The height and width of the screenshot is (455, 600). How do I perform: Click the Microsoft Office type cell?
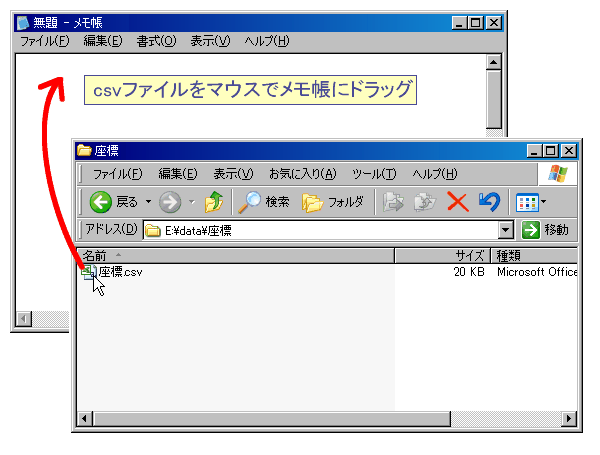[x=537, y=272]
